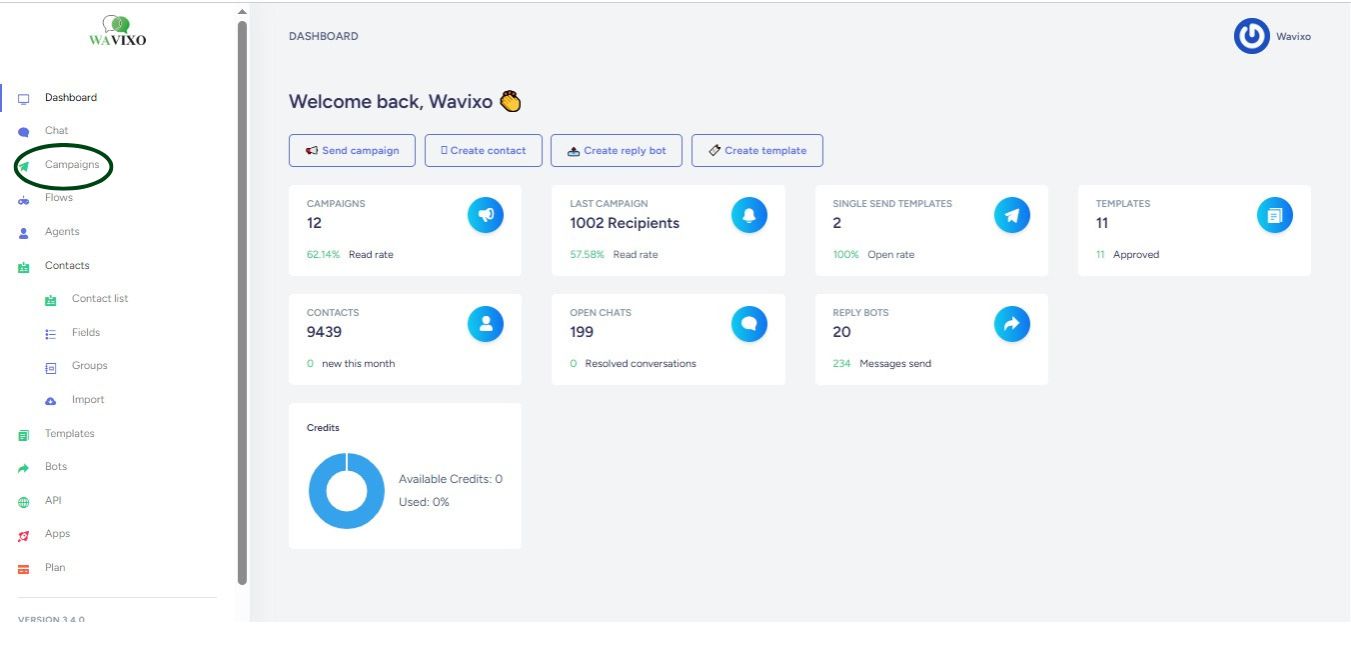
Task: Click the Wavixo logo in sidebar
Action: point(118,32)
